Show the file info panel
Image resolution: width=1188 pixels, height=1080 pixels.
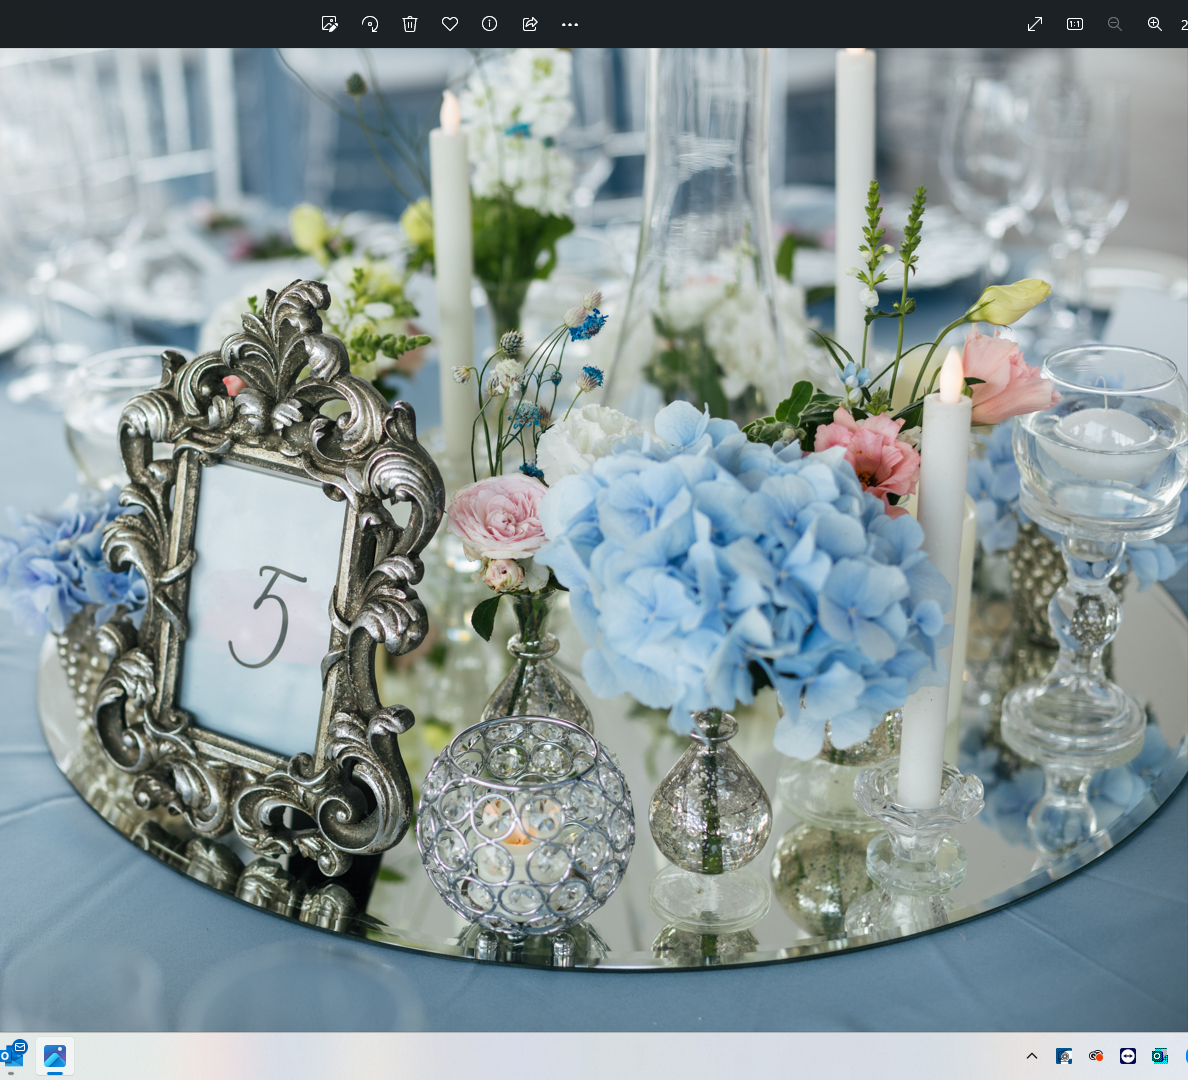pos(489,24)
